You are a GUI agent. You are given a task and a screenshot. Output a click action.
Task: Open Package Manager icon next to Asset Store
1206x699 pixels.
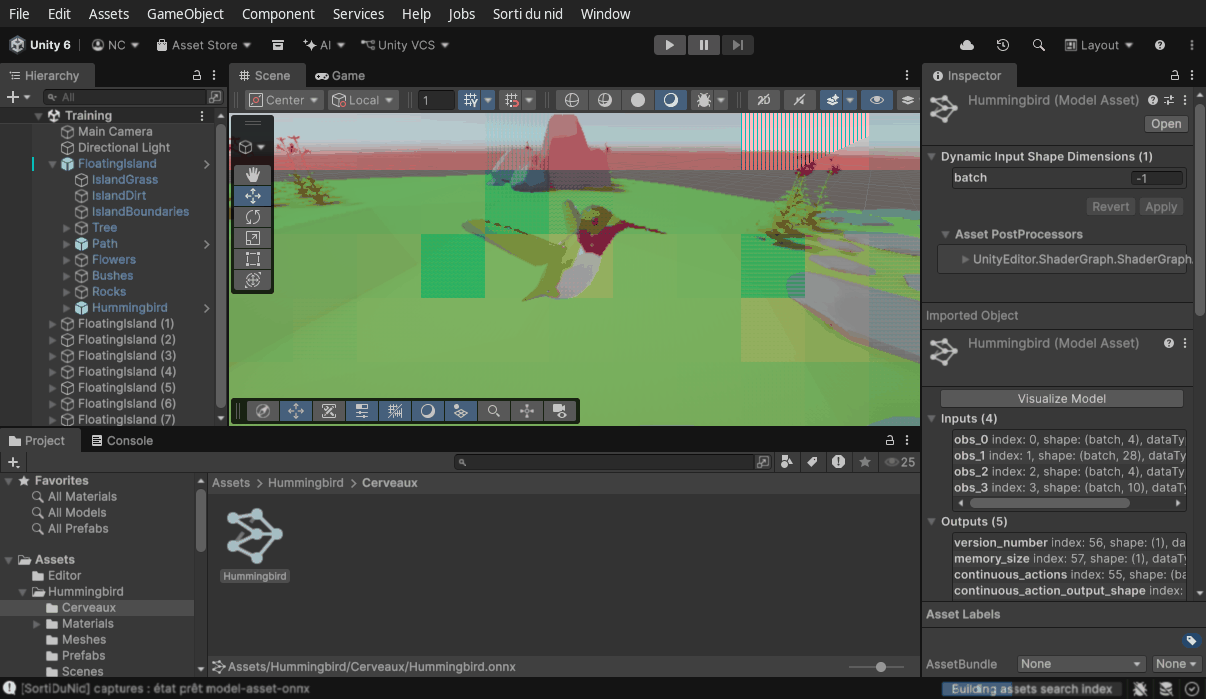coord(278,45)
